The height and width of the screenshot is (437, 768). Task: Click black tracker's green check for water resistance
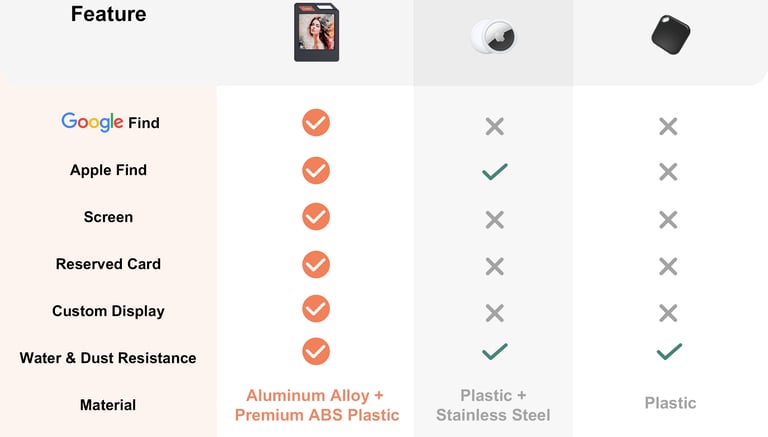pyautogui.click(x=669, y=351)
